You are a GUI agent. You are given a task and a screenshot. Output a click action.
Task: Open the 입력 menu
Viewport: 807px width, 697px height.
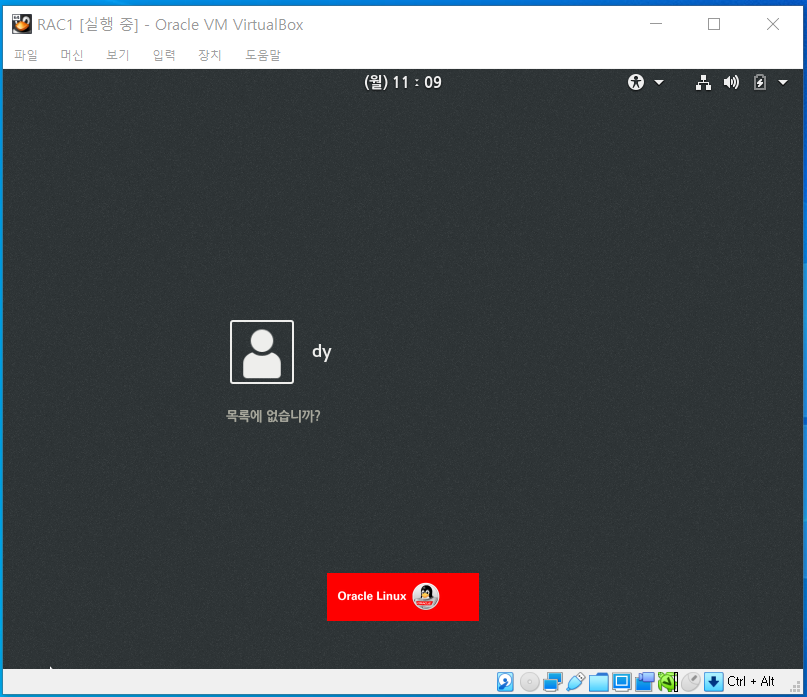click(x=164, y=55)
